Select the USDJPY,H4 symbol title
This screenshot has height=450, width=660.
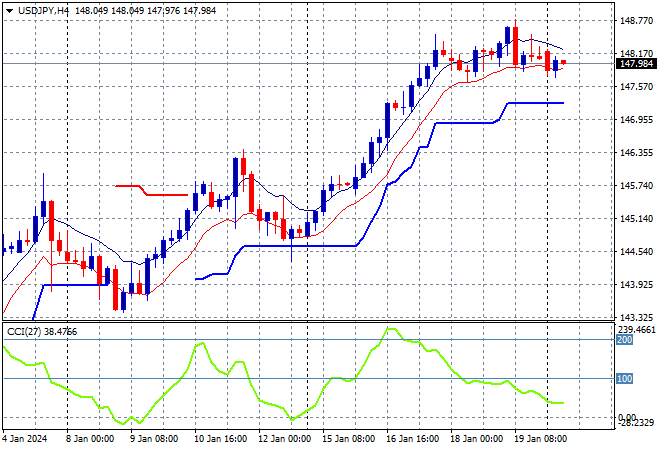point(43,11)
